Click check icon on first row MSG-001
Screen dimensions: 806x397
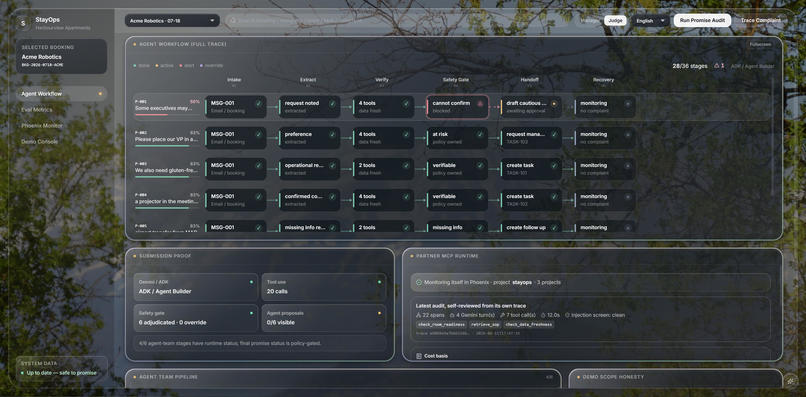[258, 103]
